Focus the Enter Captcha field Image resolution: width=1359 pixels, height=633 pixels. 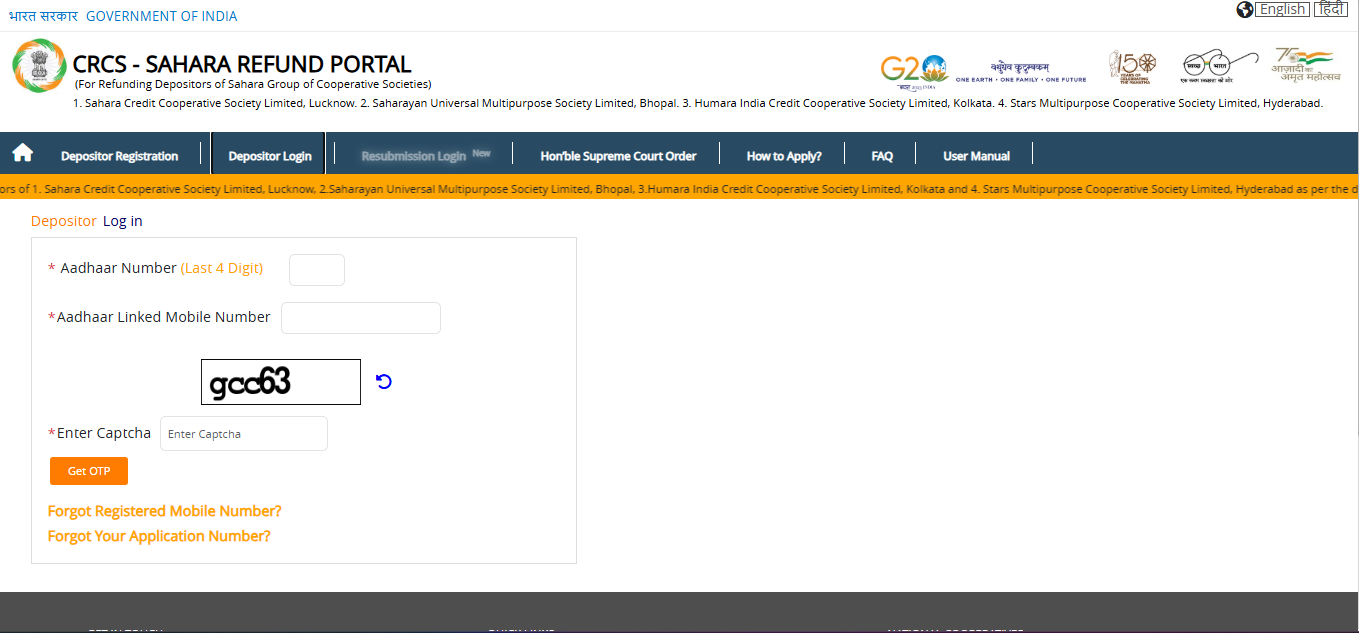click(244, 434)
